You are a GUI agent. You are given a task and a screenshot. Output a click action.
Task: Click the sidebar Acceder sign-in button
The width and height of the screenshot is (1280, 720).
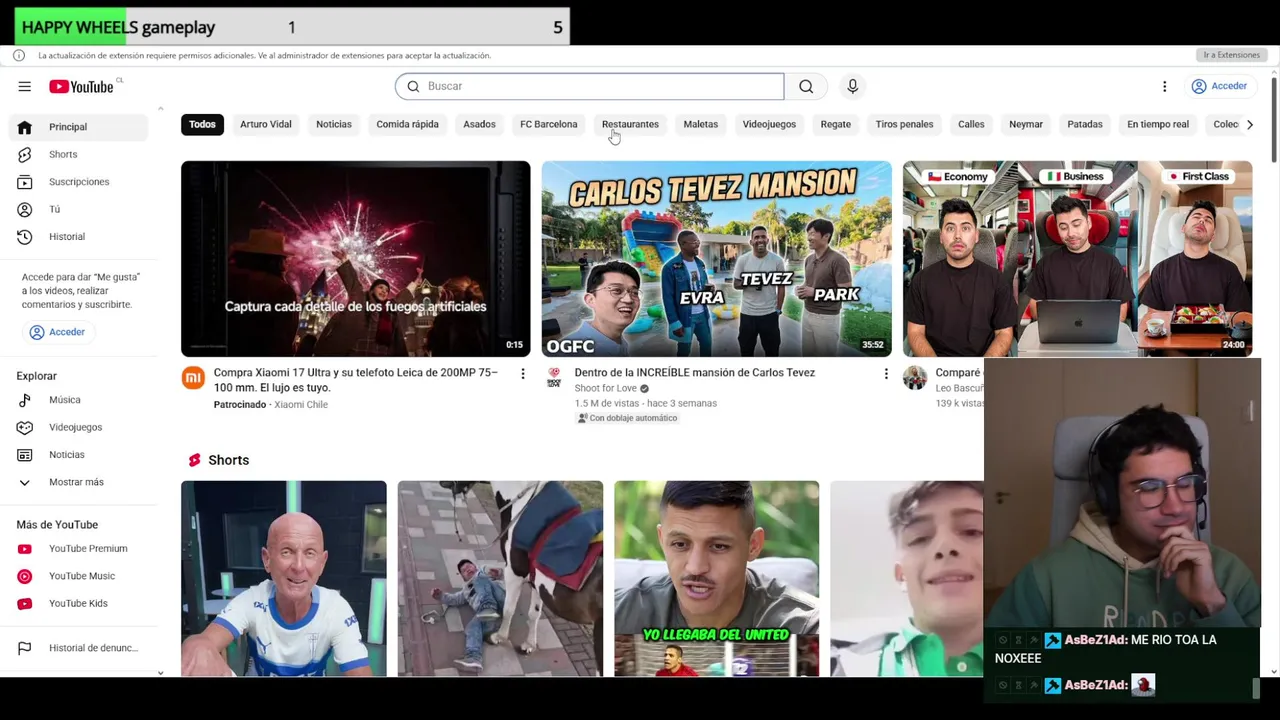[x=58, y=332]
